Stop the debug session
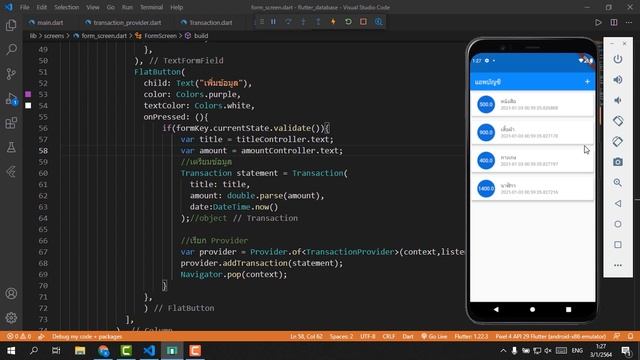The image size is (640, 360). [x=363, y=22]
